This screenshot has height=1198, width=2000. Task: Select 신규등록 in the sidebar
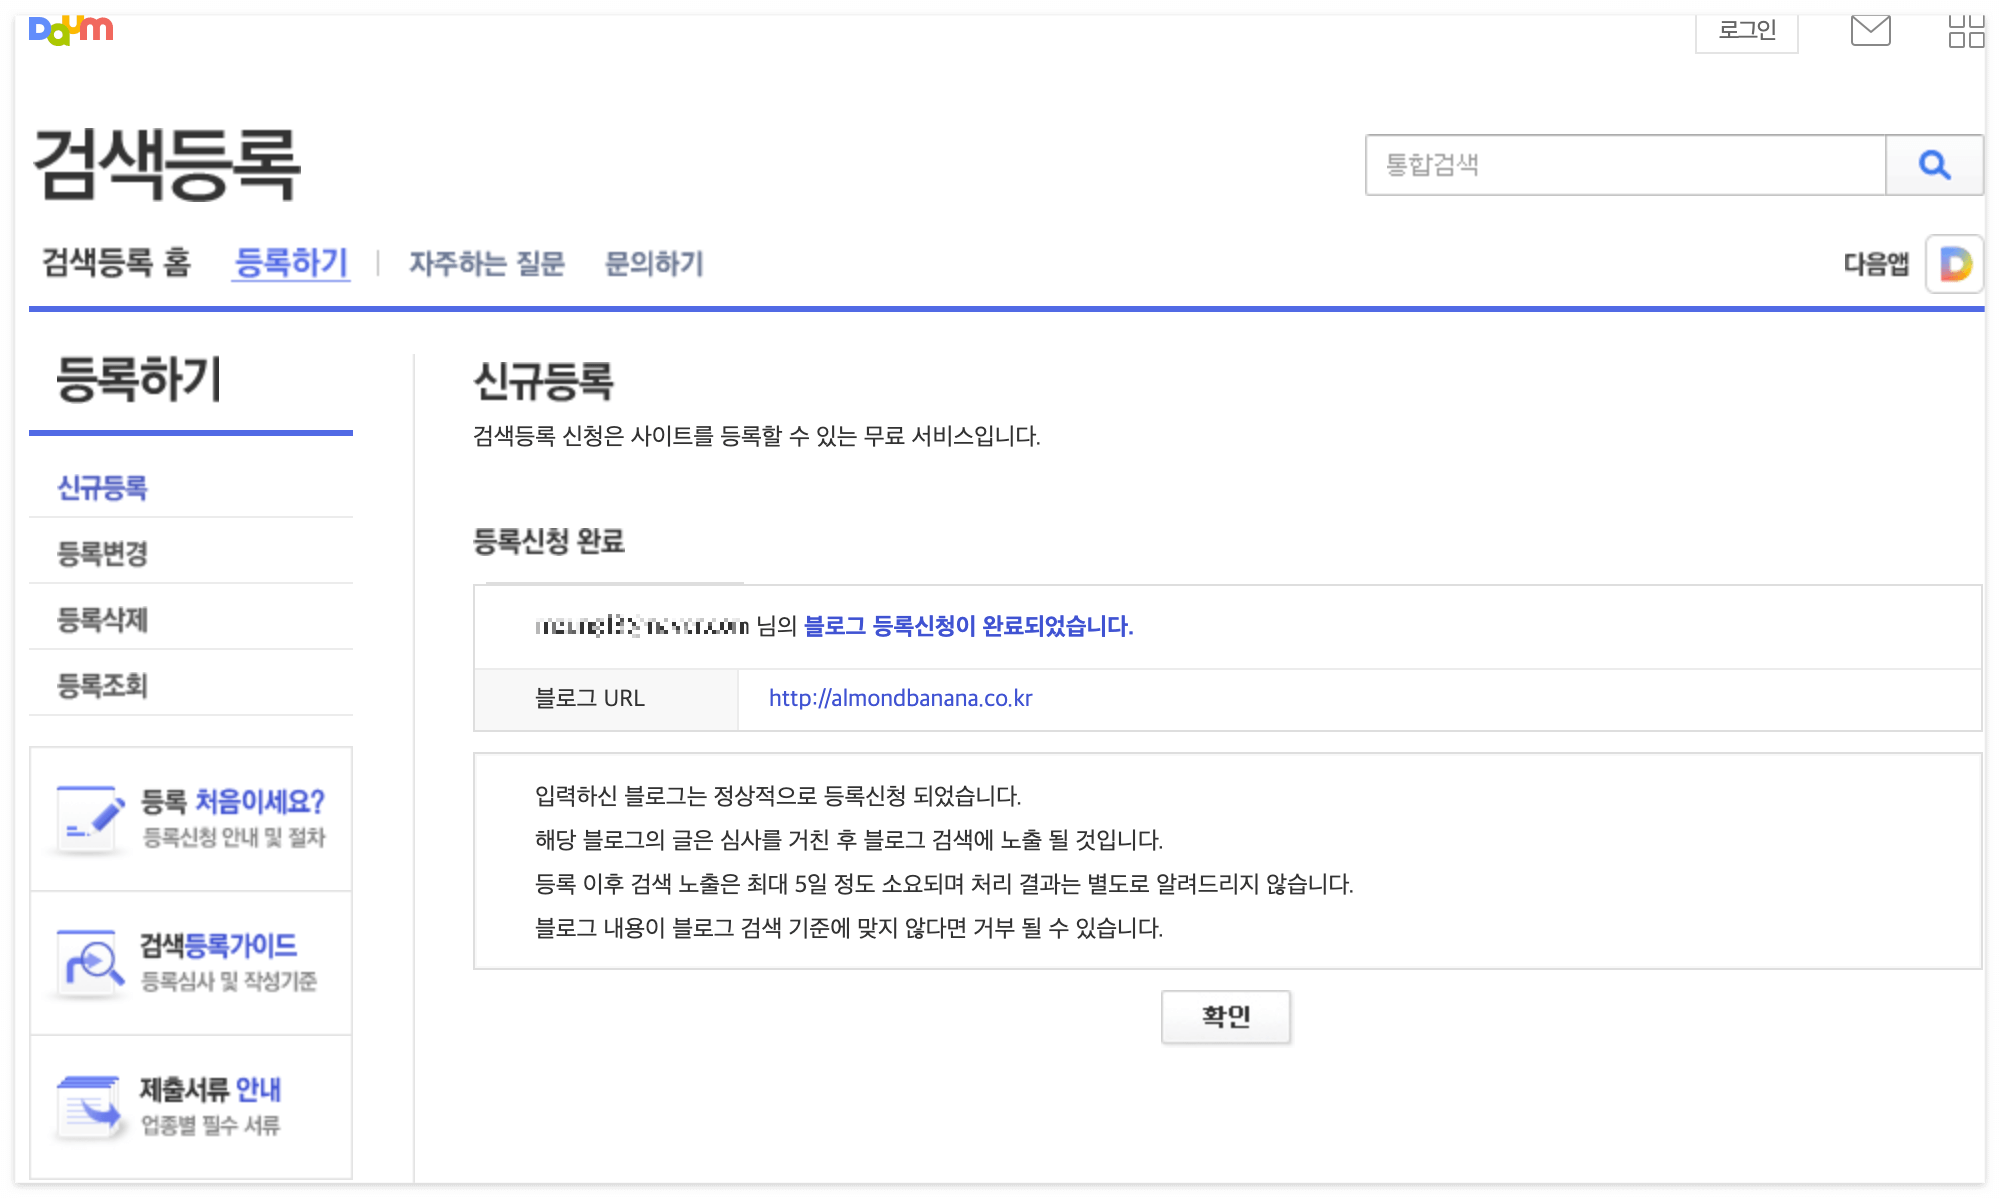point(103,489)
